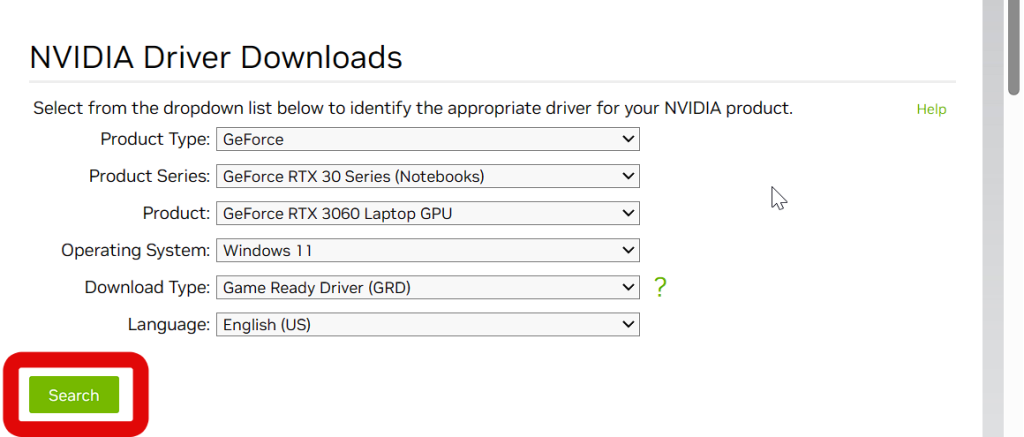
Task: Open the Product Type dropdown
Action: click(427, 139)
